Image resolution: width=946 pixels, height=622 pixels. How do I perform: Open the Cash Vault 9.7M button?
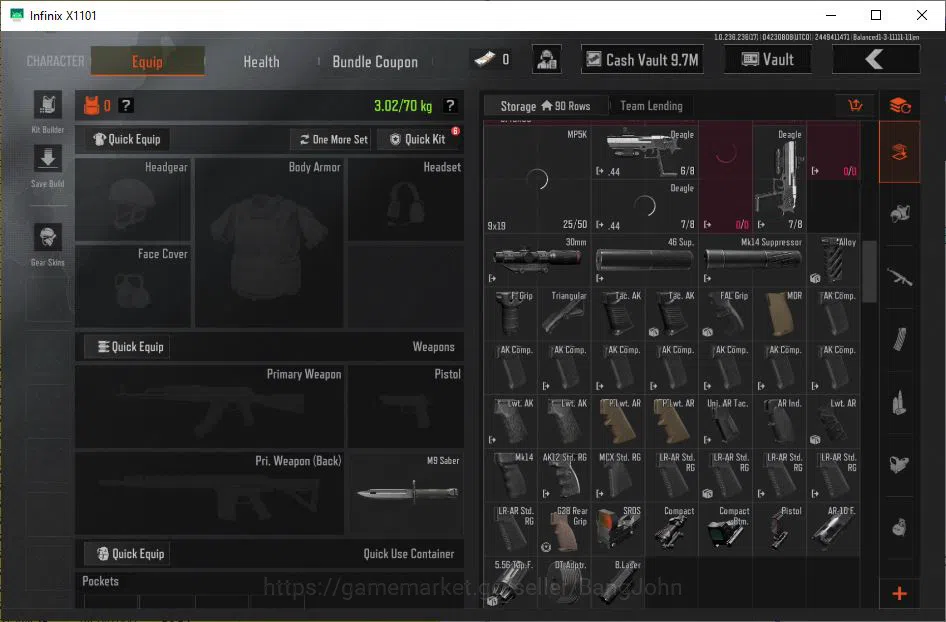click(x=643, y=59)
